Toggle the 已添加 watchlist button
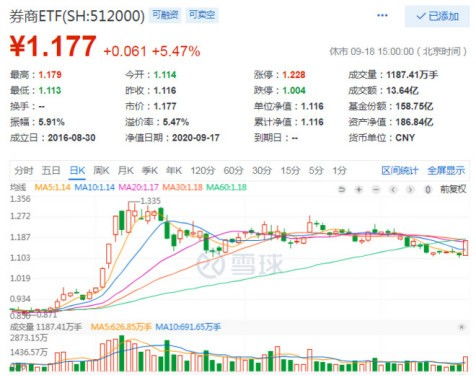476x376 pixels. coord(438,16)
